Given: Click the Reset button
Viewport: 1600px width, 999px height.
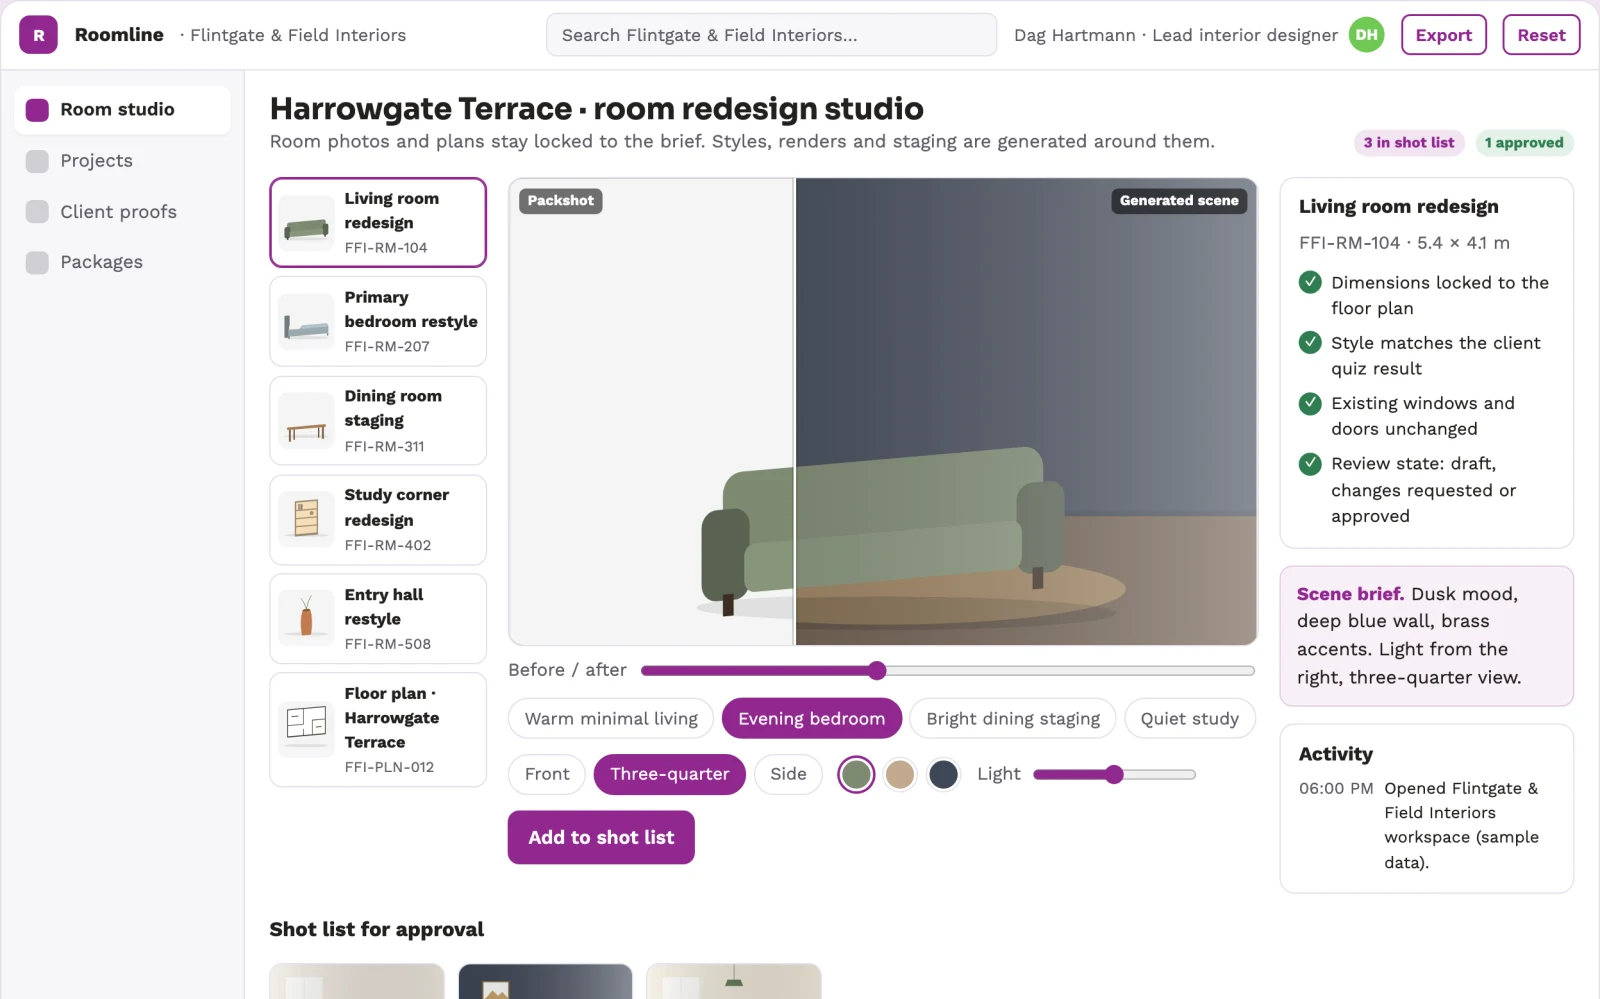Looking at the screenshot, I should coord(1541,35).
